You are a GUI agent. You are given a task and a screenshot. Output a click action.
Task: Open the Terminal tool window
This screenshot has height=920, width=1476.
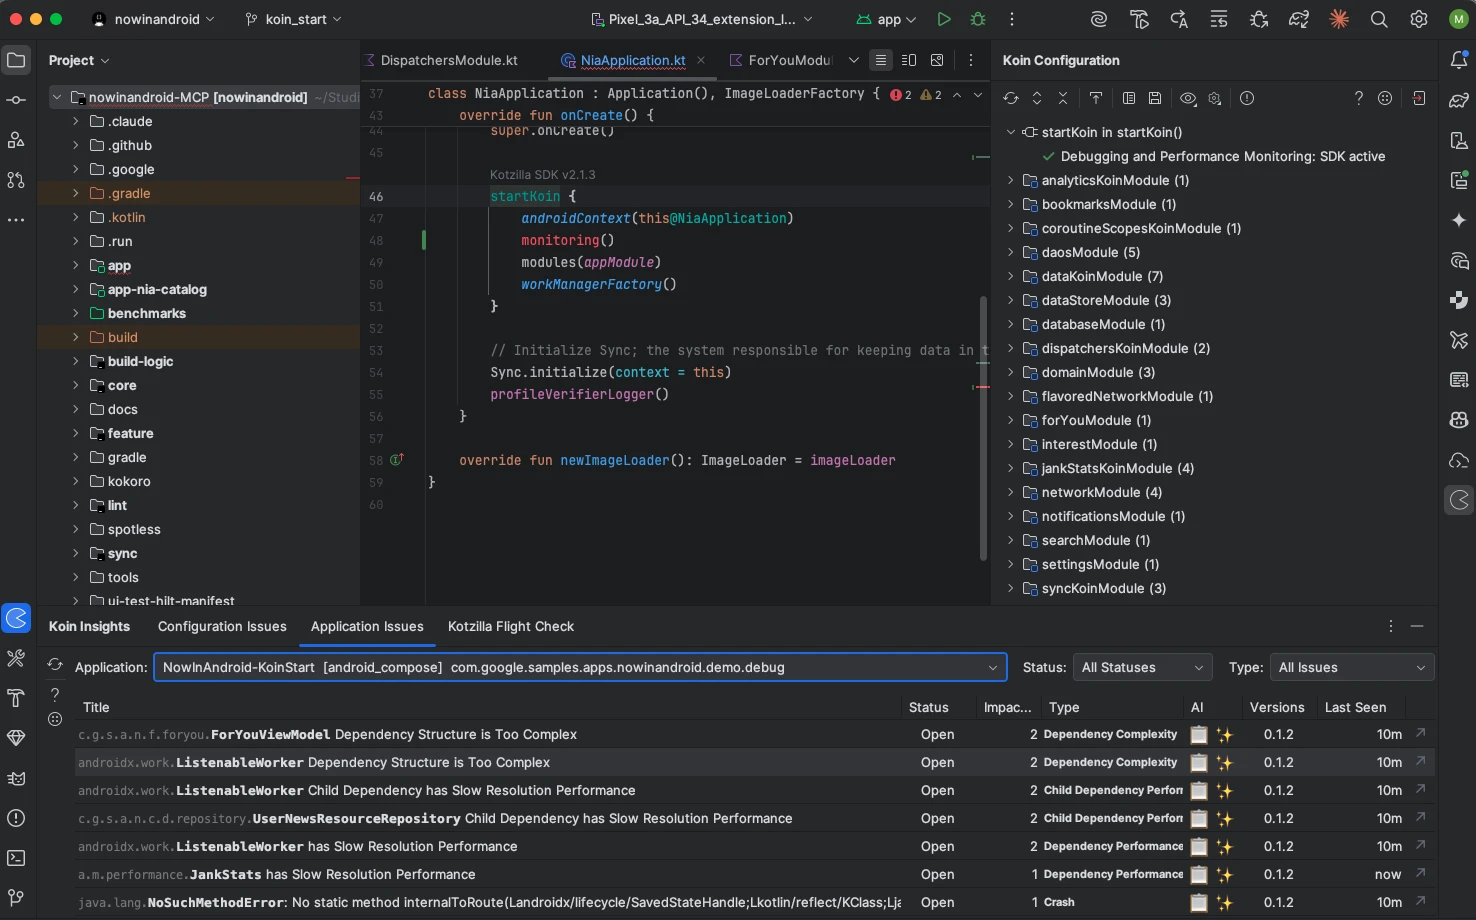[x=16, y=858]
